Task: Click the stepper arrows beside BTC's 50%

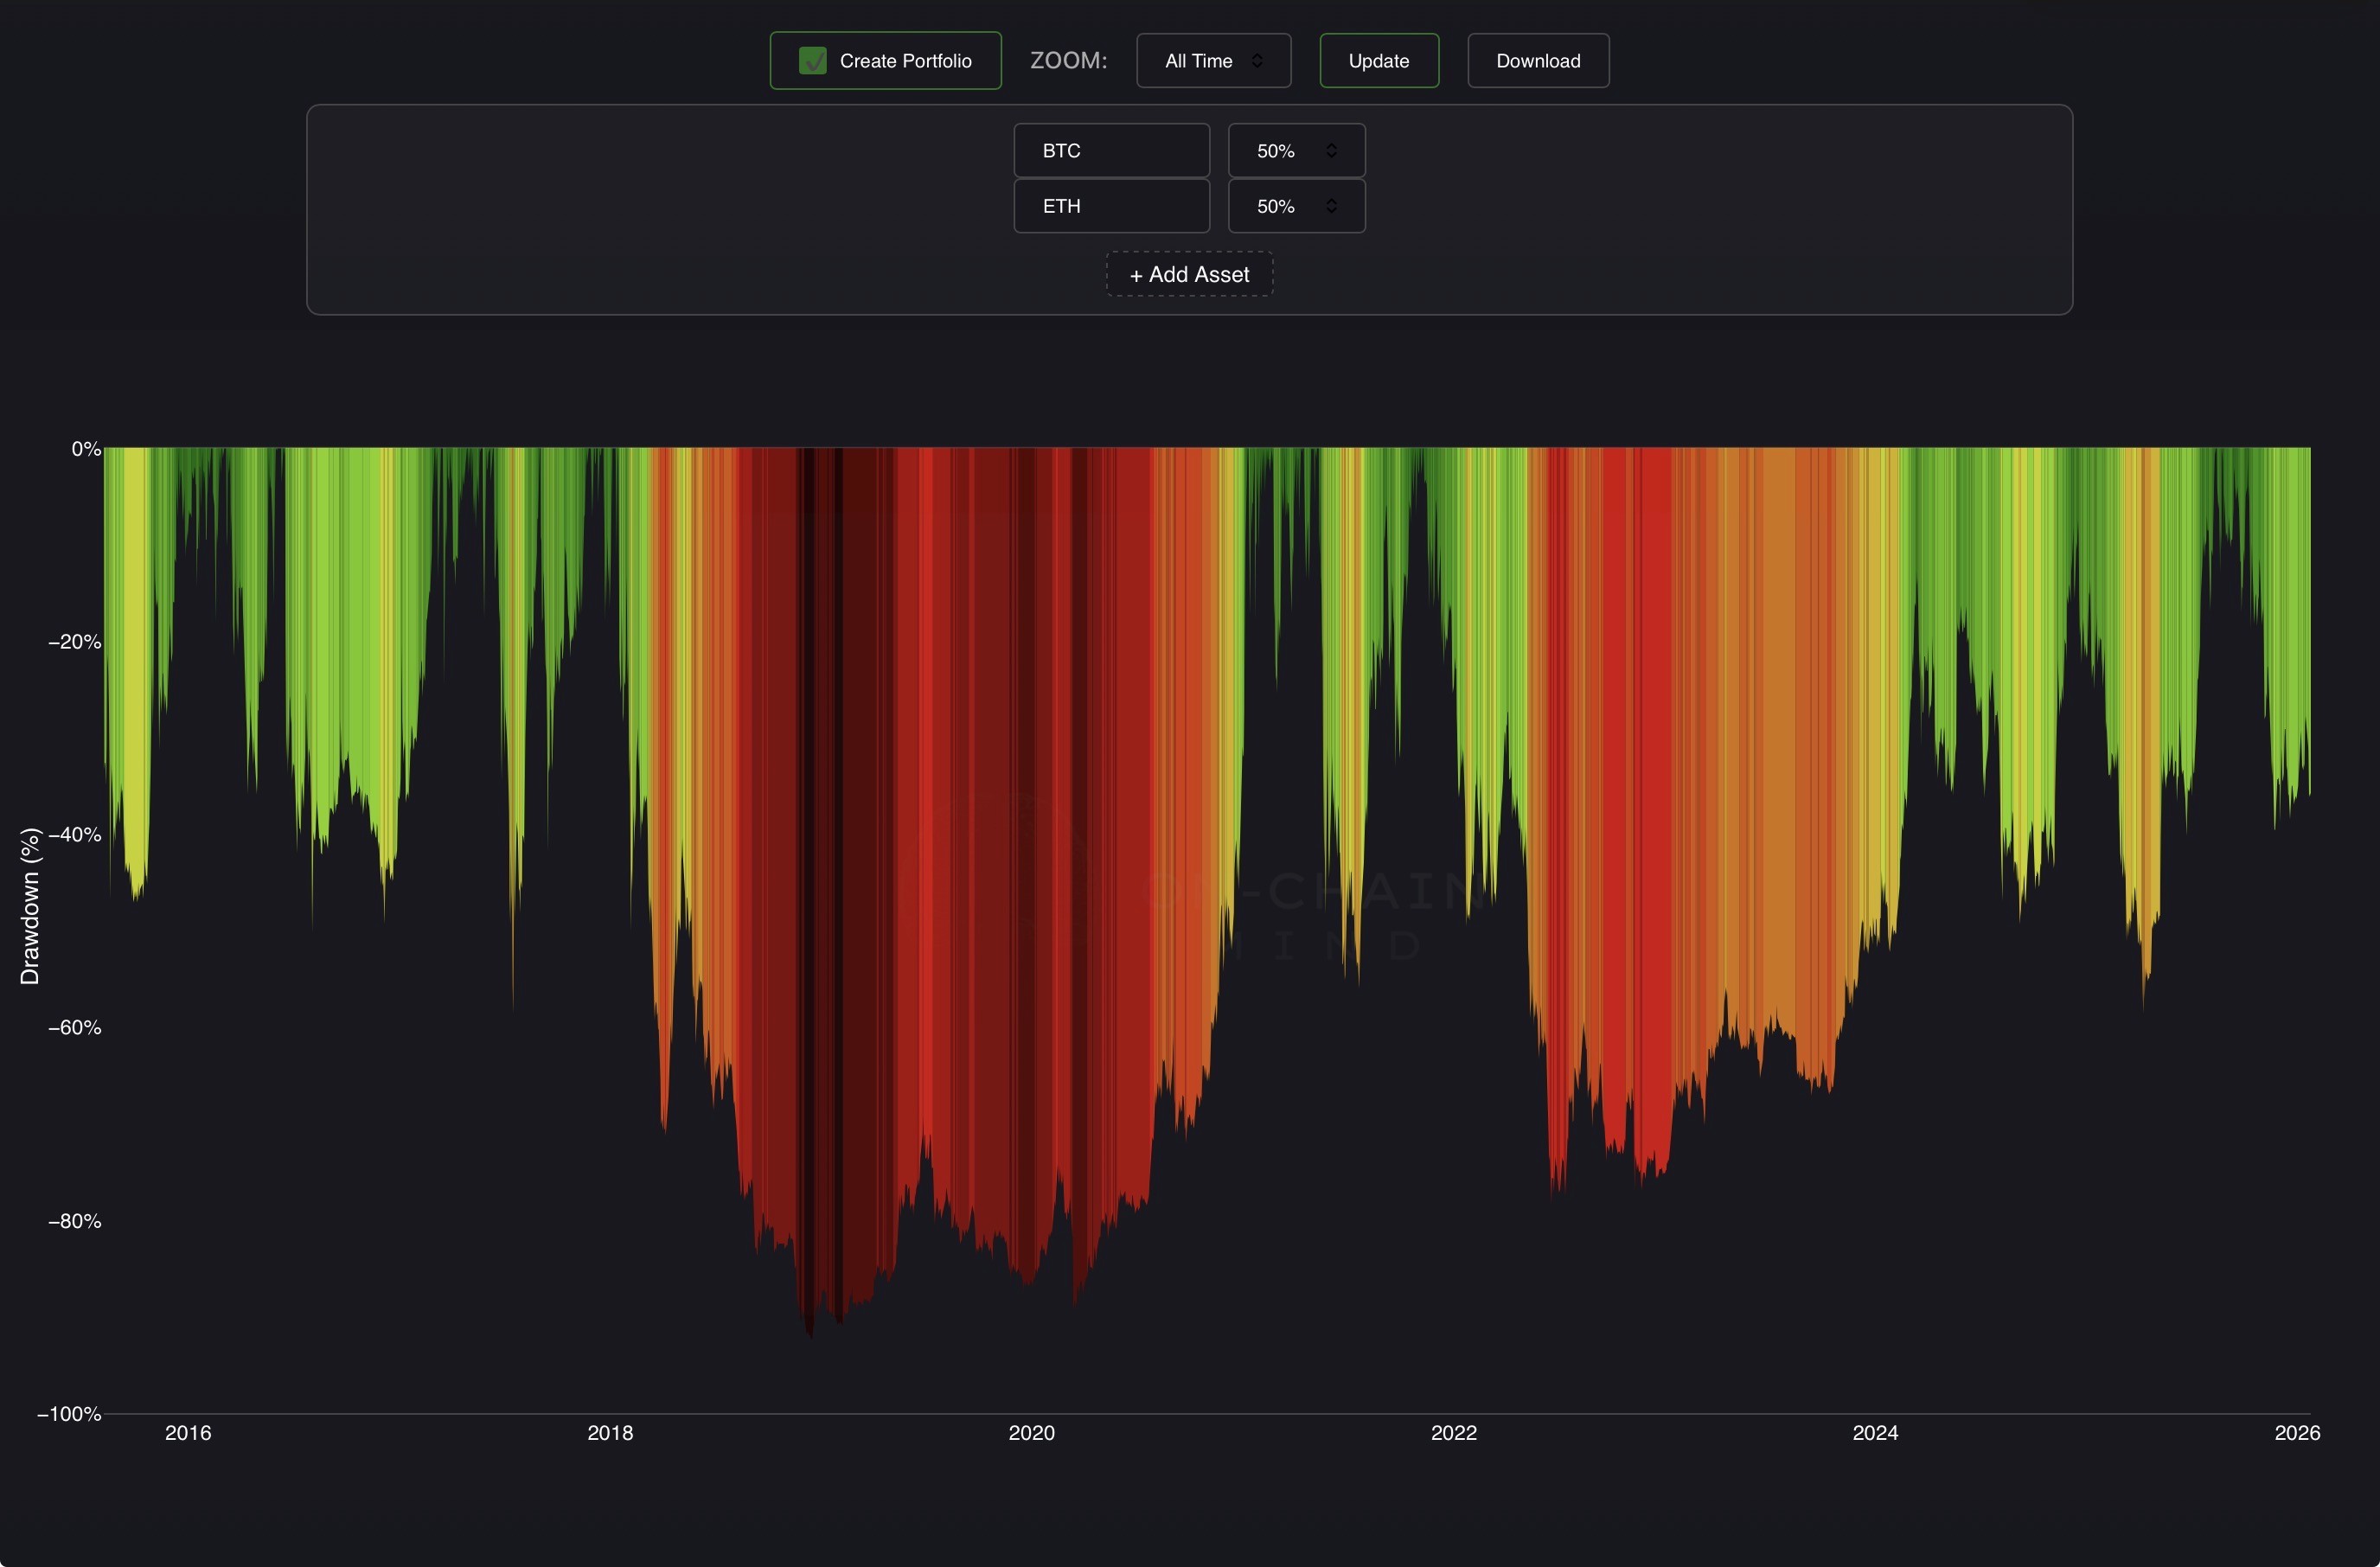Action: (1331, 151)
